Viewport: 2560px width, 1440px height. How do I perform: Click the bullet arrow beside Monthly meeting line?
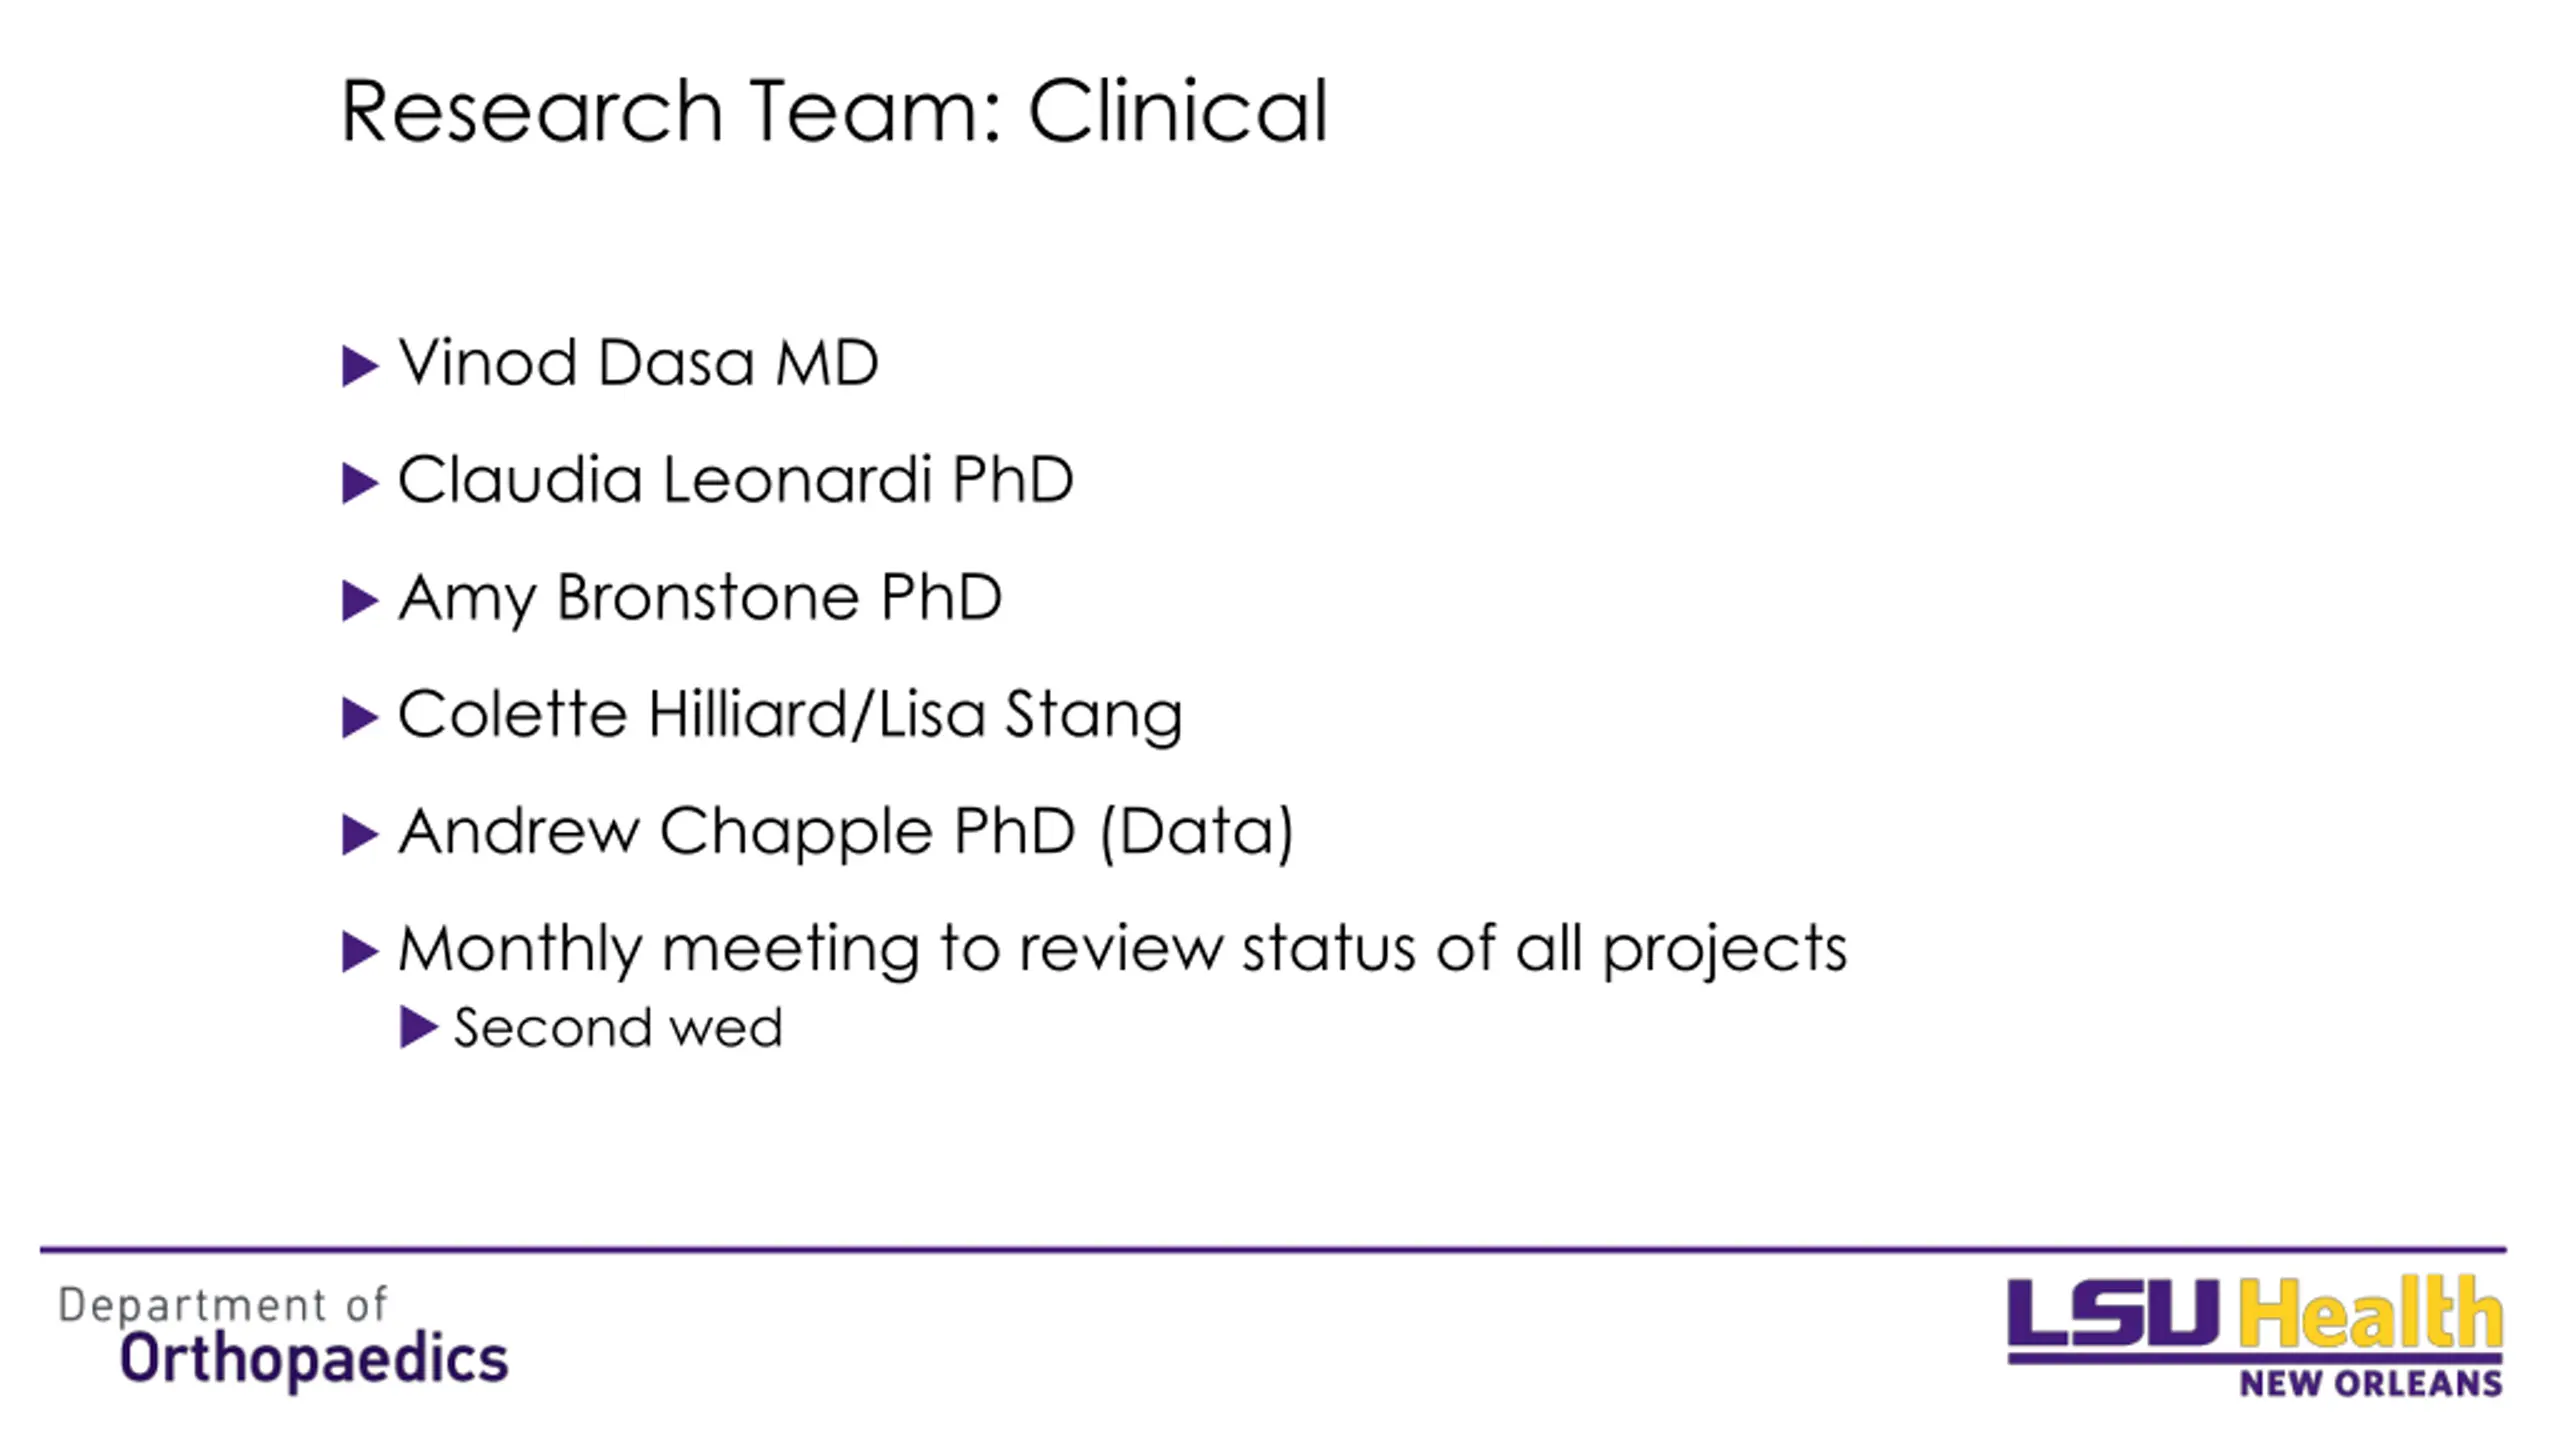[x=360, y=951]
